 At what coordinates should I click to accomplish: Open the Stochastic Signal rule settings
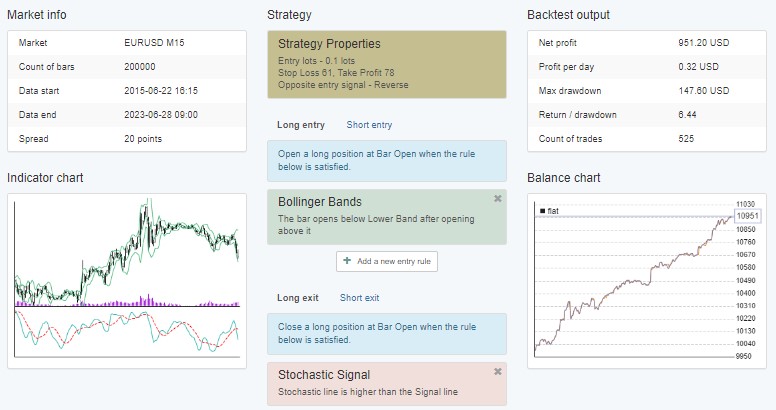pos(387,384)
